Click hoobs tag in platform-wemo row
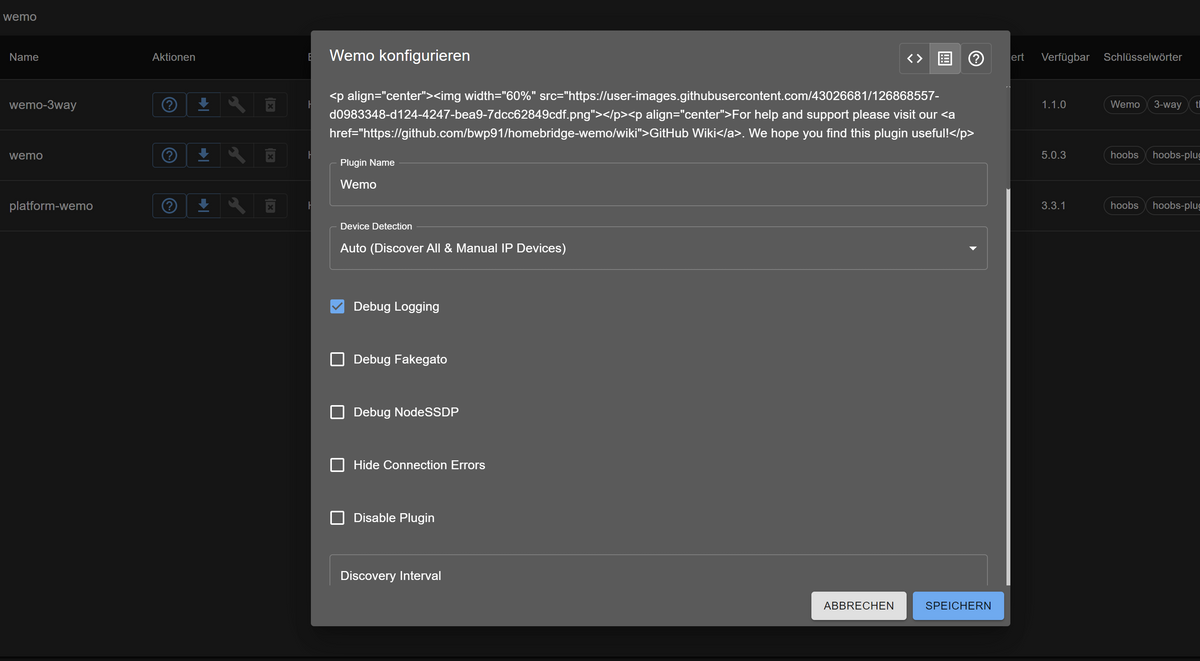 click(1124, 205)
